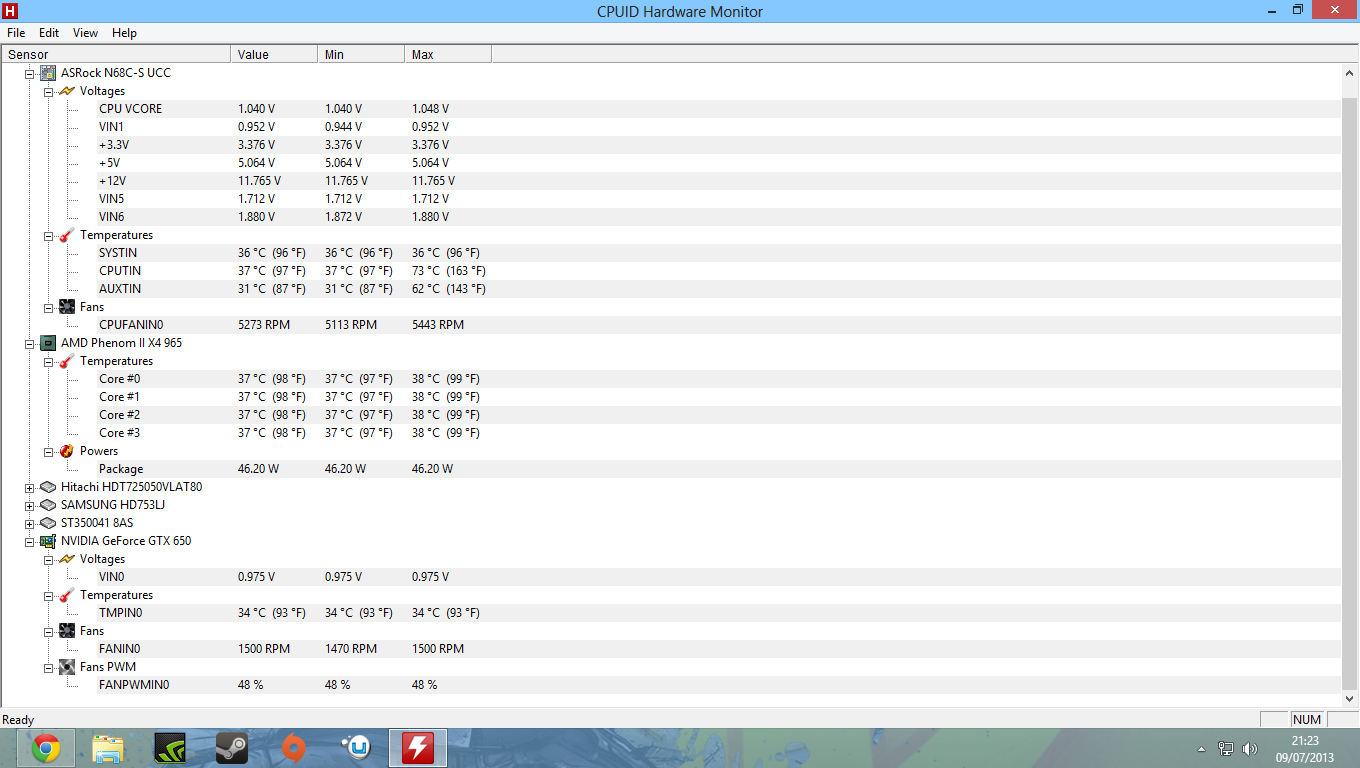
Task: Select the CPUFANIN0 fan row
Action: pos(671,325)
